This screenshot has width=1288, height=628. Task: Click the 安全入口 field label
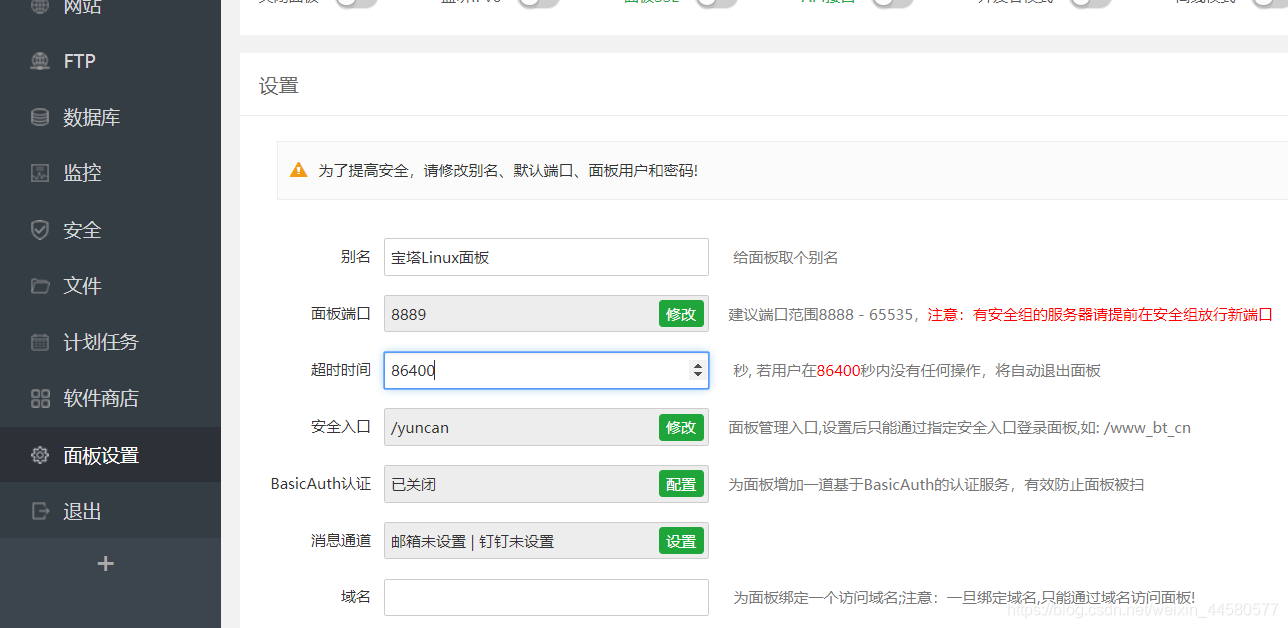tap(341, 427)
